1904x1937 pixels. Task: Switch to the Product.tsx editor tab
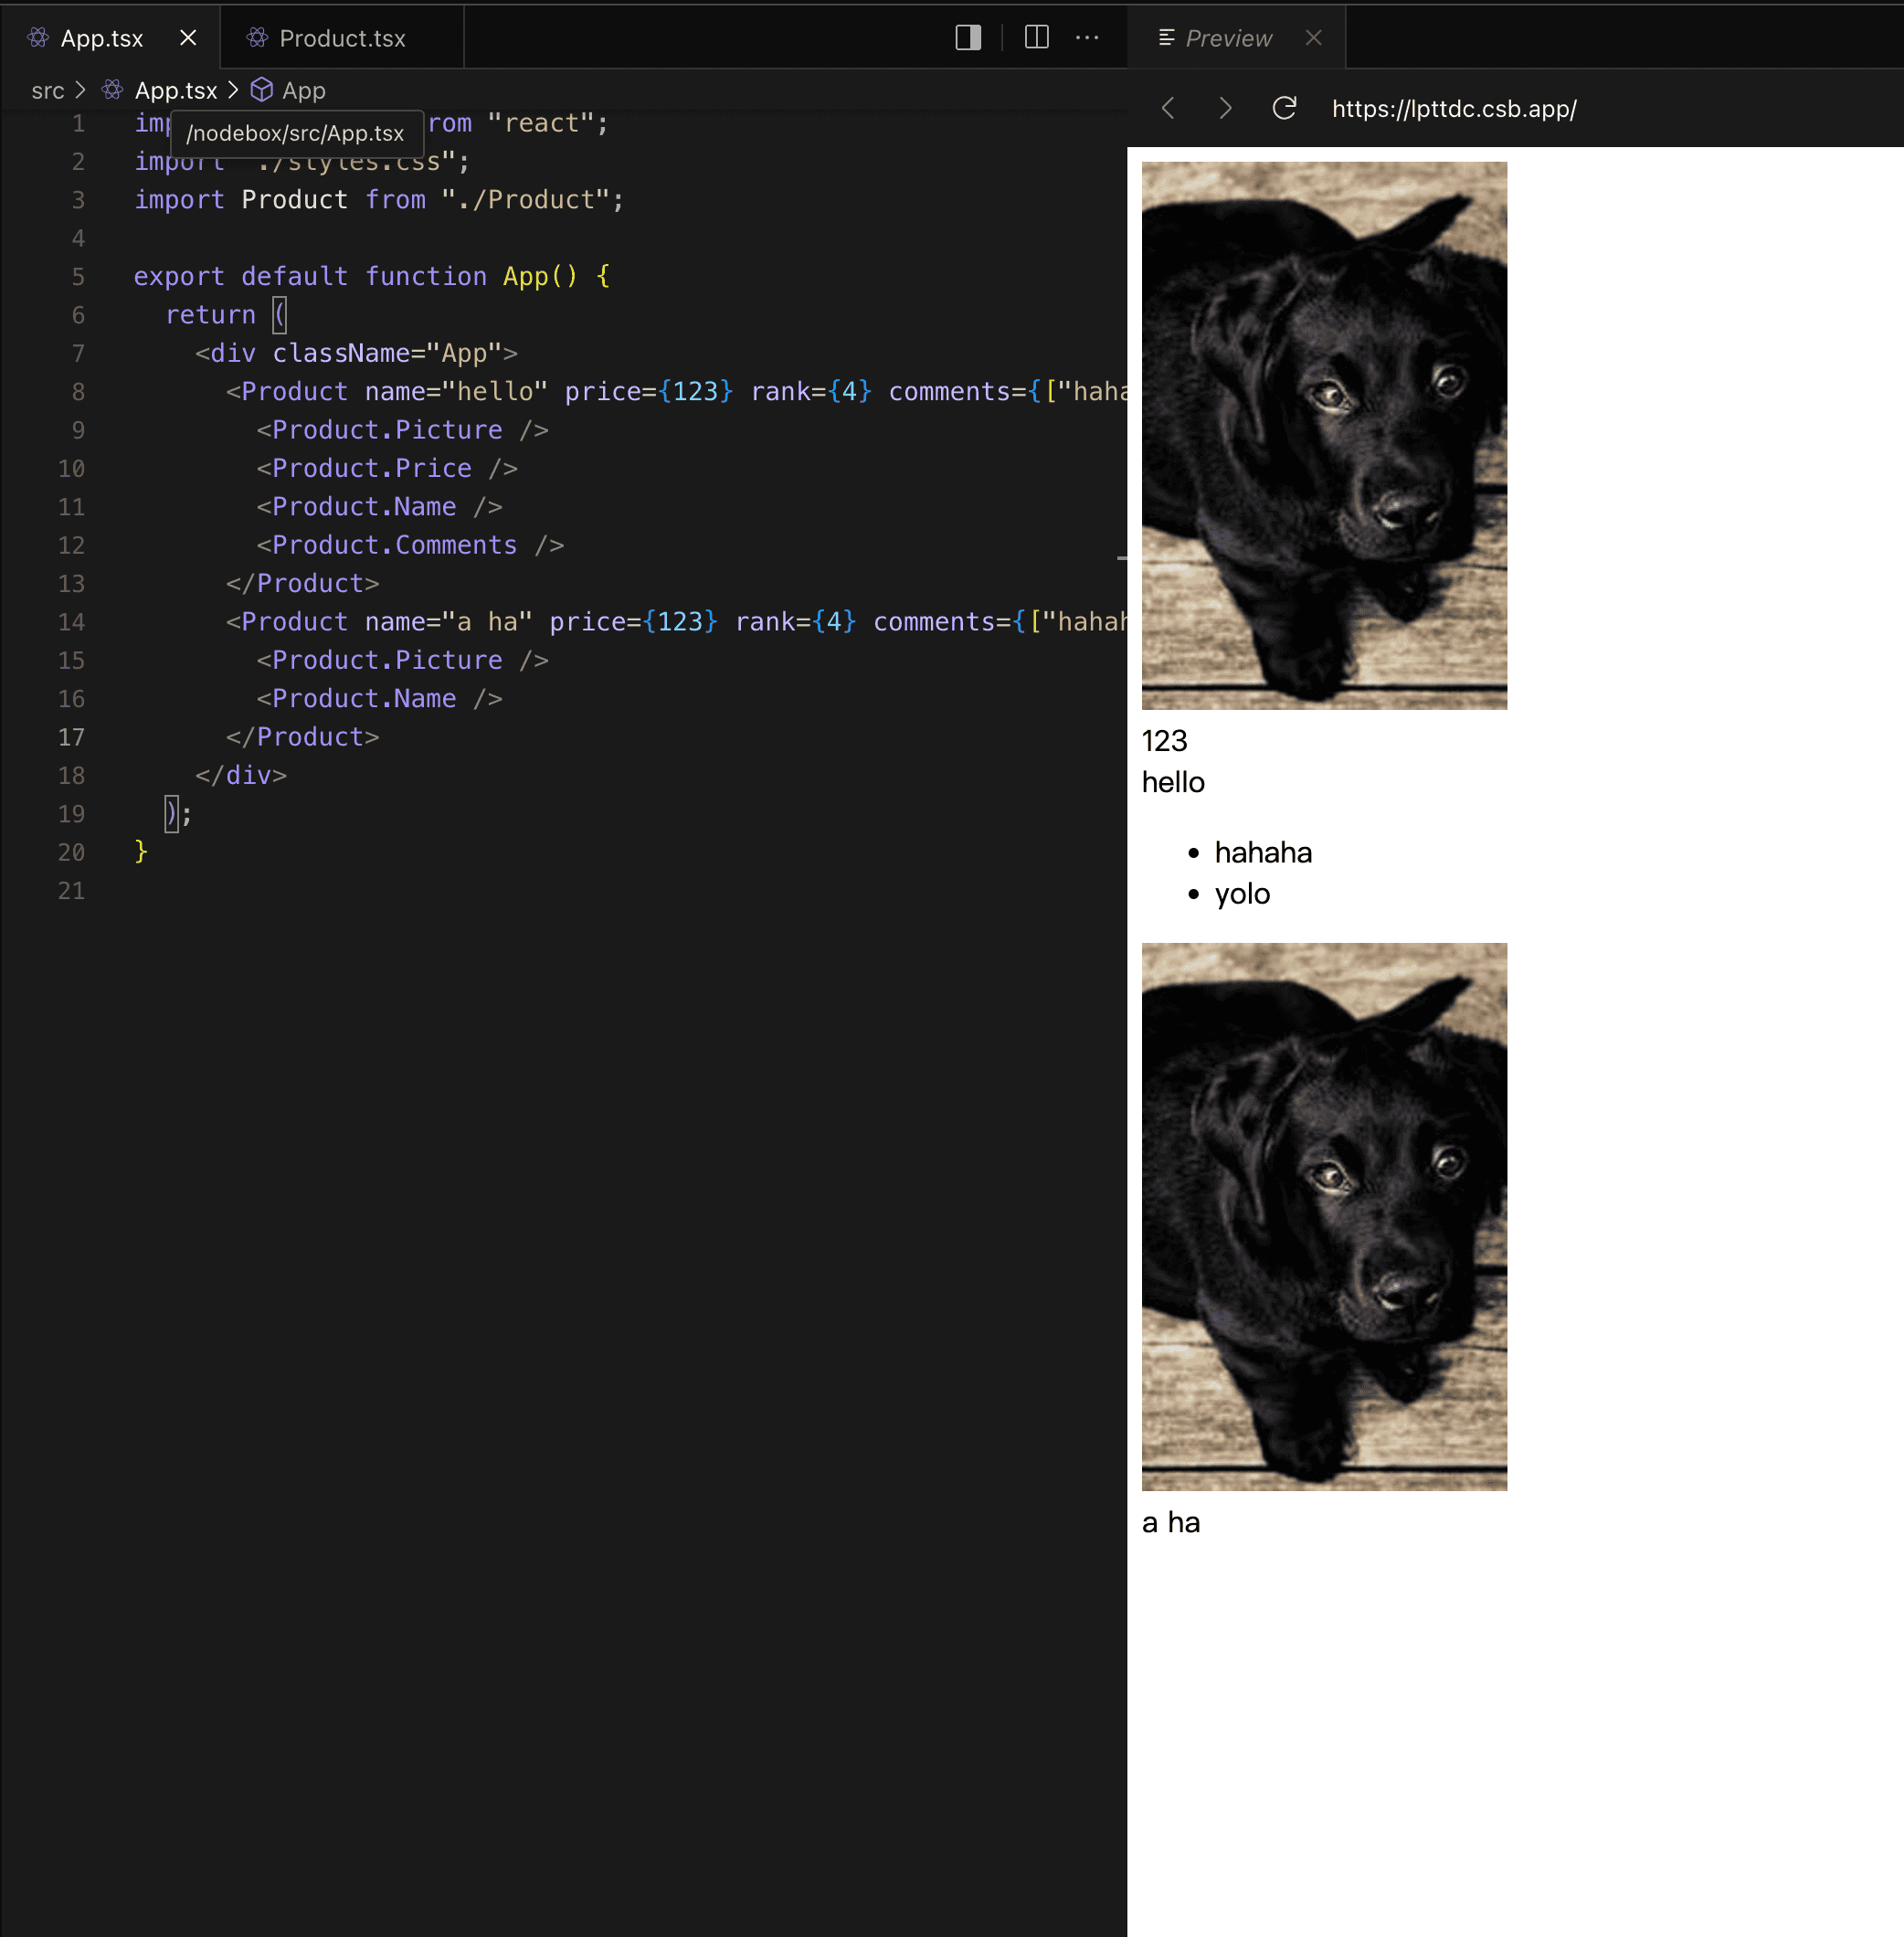[x=342, y=38]
